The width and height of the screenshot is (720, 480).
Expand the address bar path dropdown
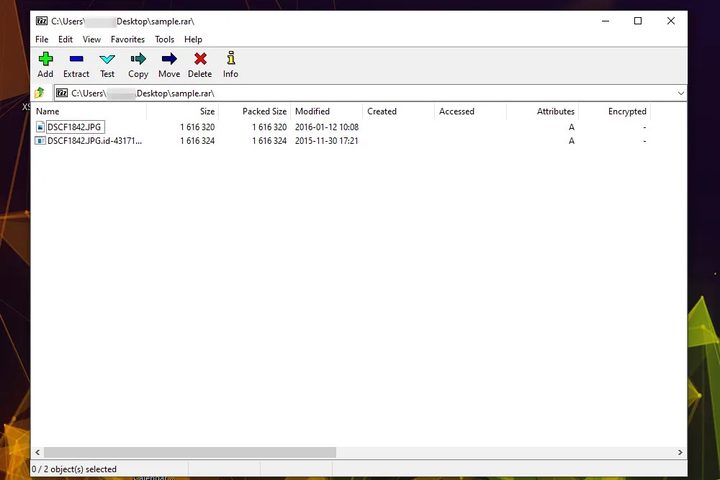click(680, 93)
